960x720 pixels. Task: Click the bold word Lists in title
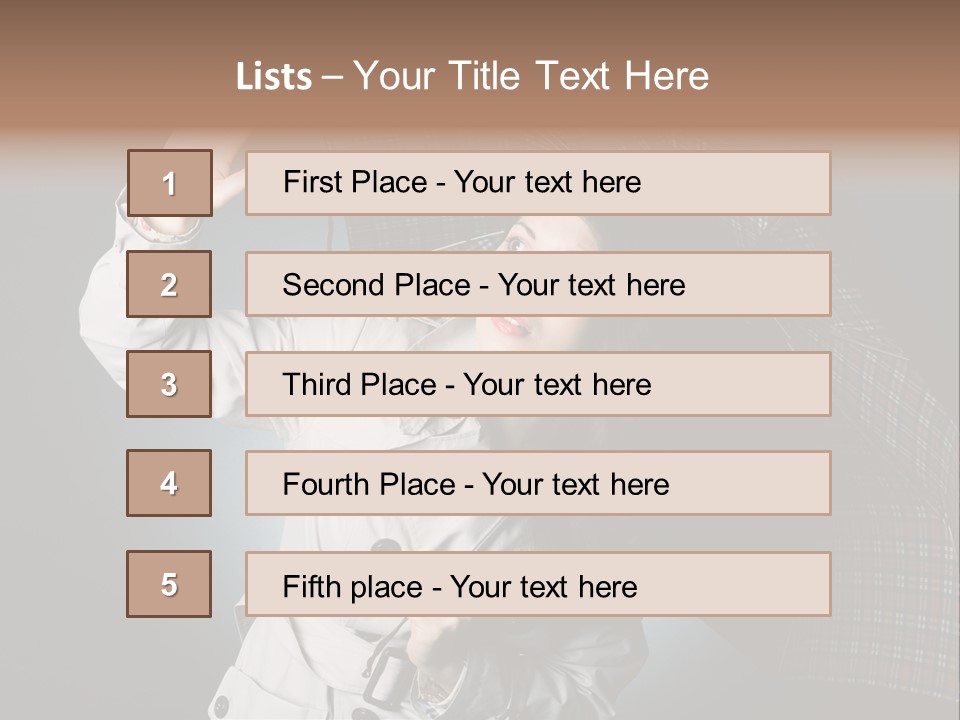point(274,77)
